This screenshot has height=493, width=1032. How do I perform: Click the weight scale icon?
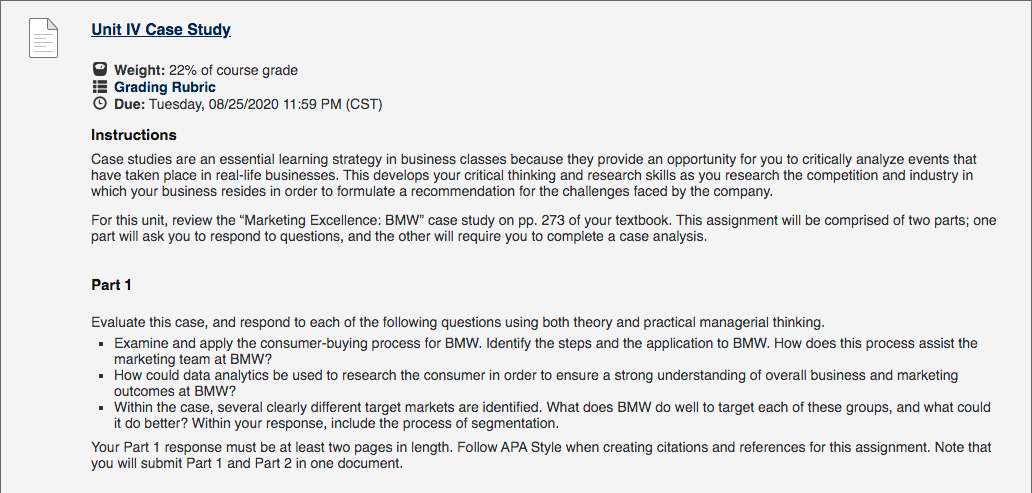click(99, 70)
